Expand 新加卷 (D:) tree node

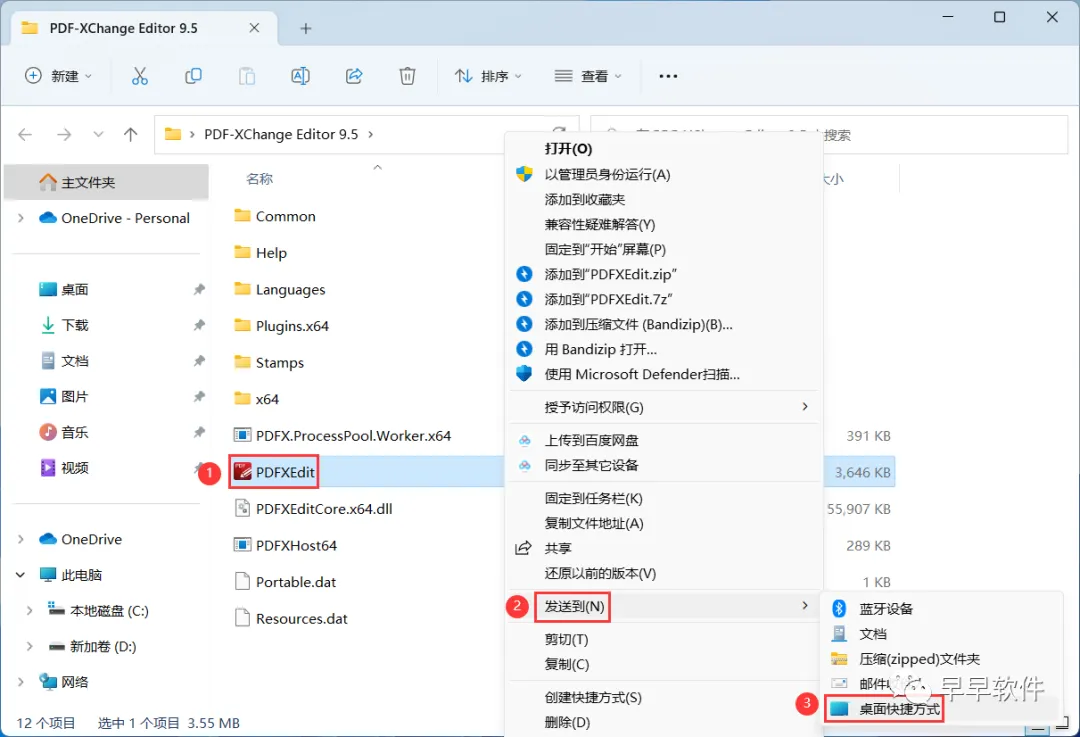coord(30,647)
